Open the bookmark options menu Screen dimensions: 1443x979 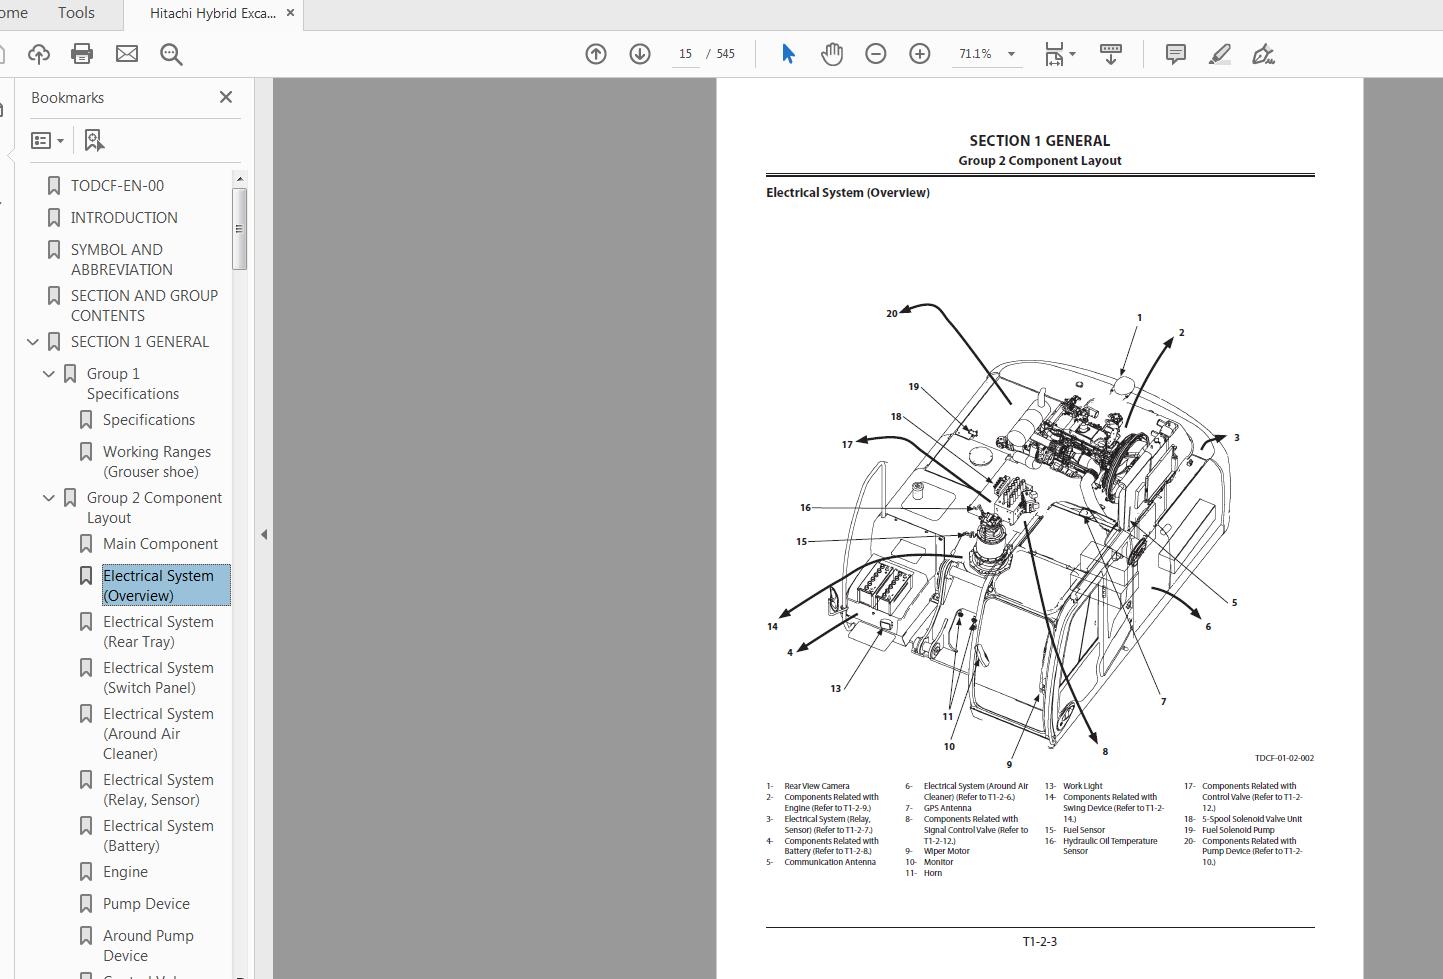(x=47, y=140)
